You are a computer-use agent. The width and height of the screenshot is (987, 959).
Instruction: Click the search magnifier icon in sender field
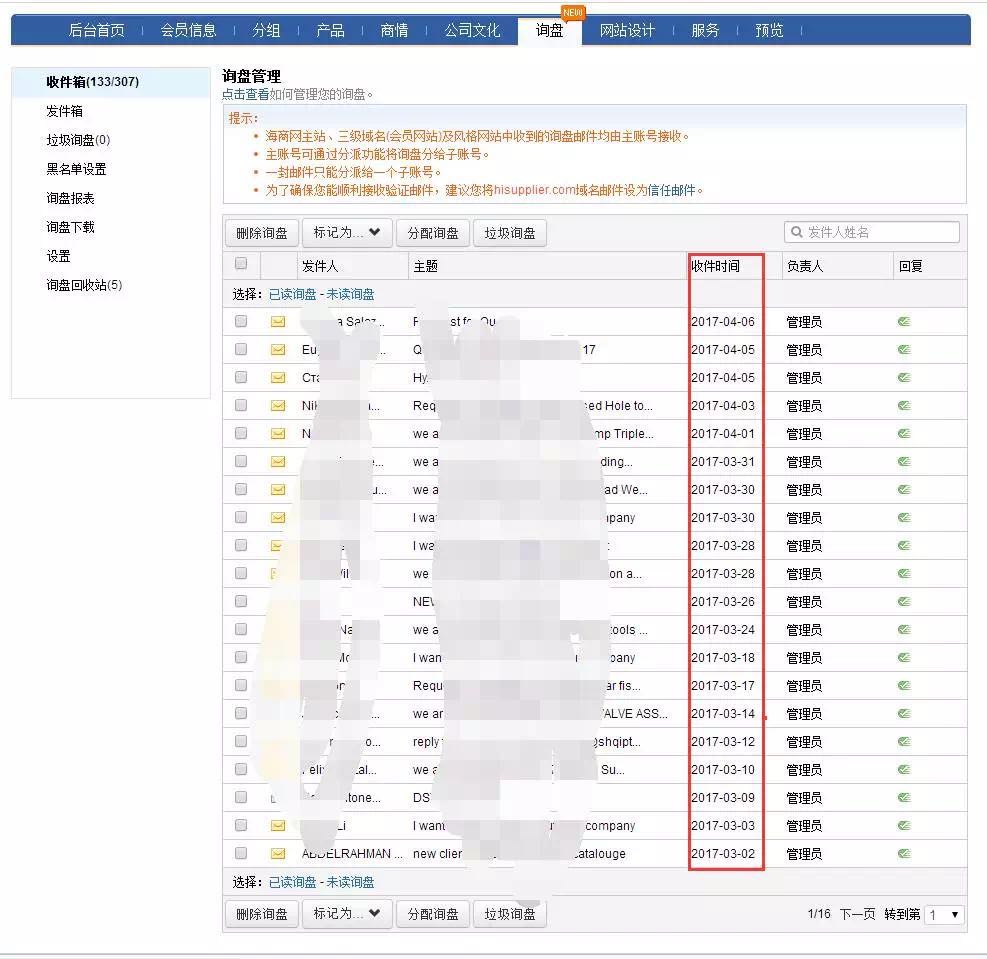pyautogui.click(x=797, y=232)
